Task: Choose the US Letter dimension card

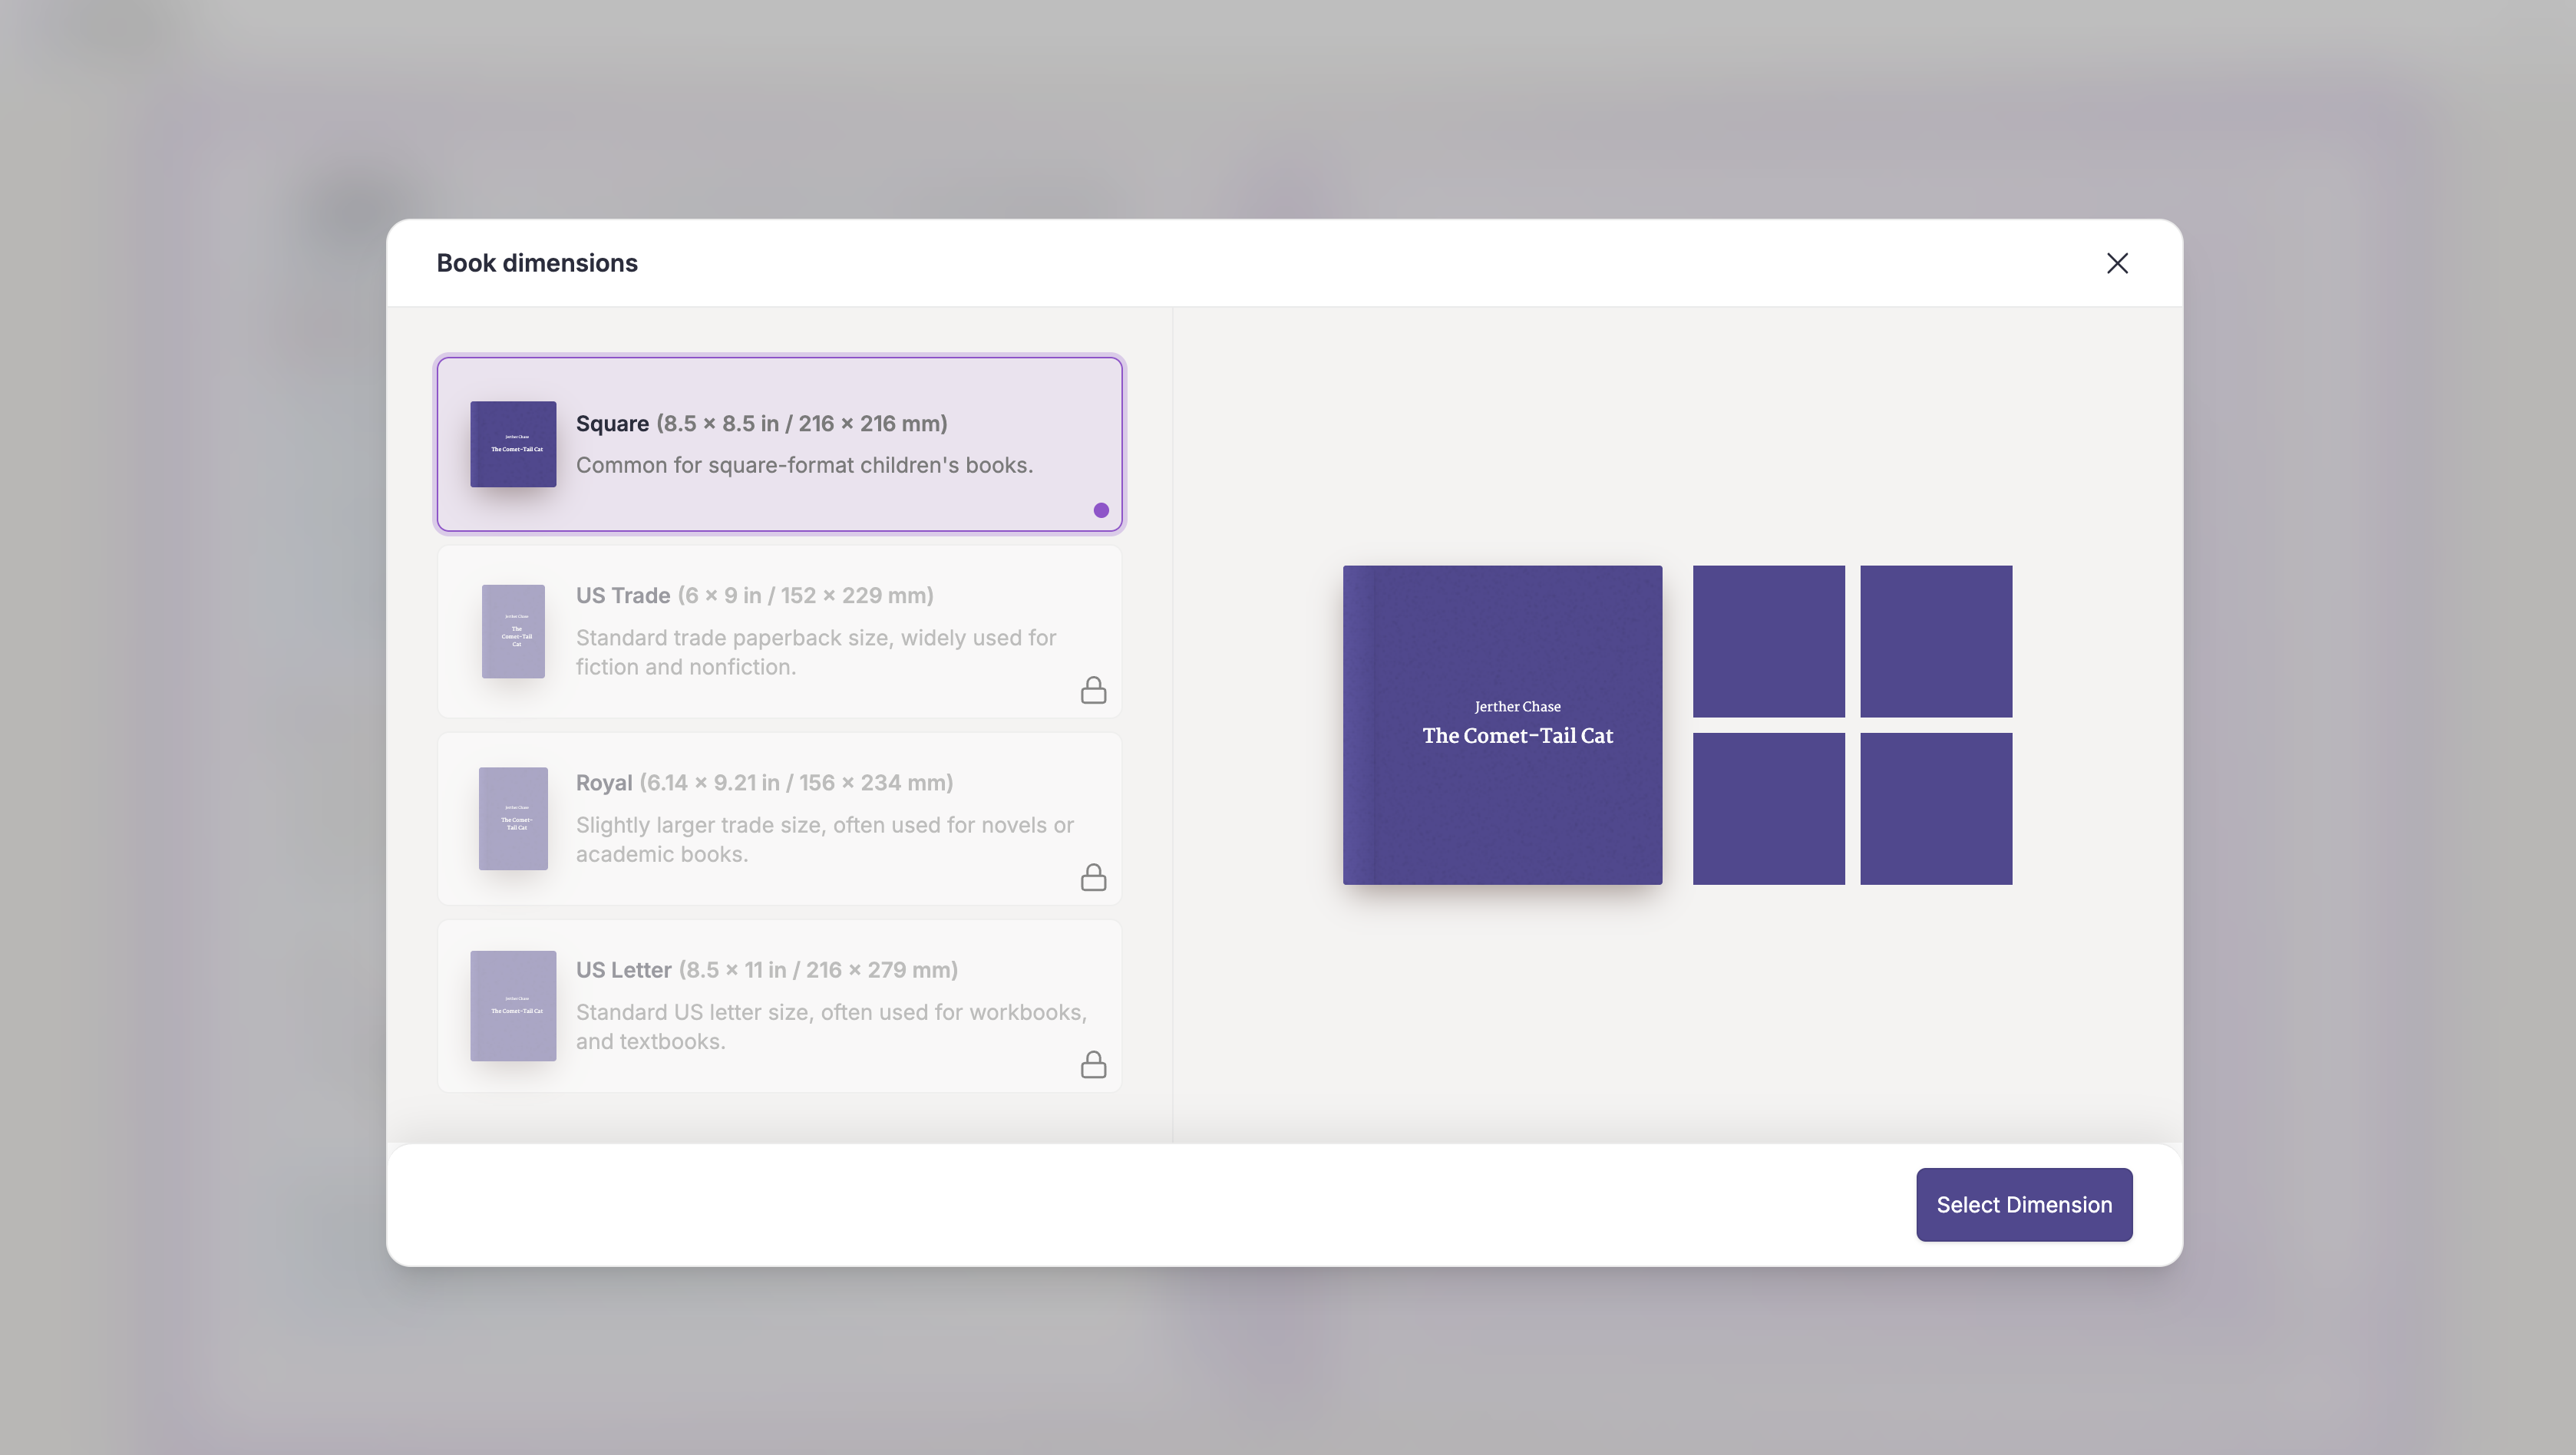Action: click(780, 1005)
